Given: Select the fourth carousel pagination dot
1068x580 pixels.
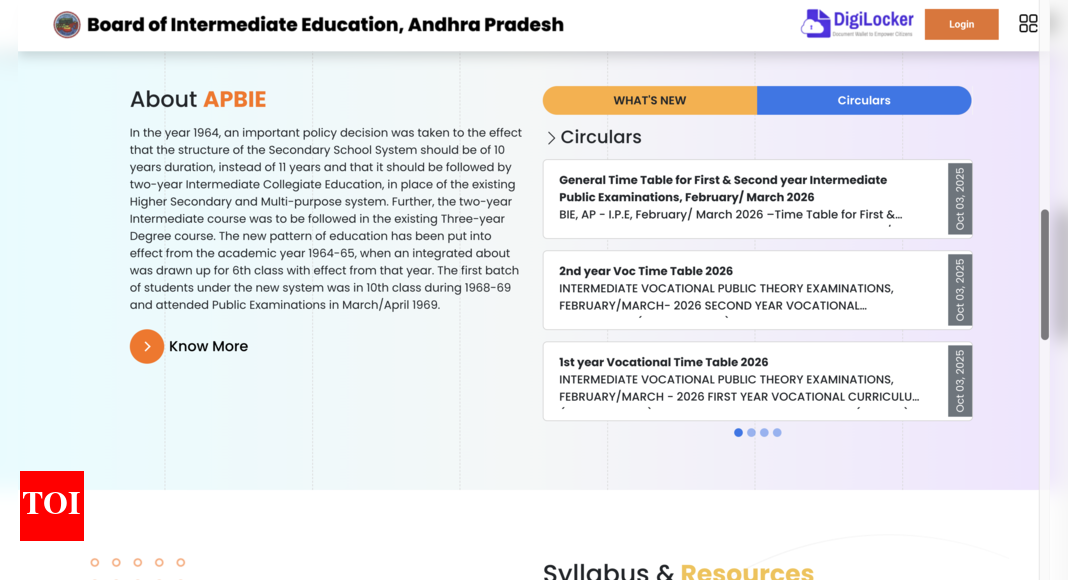Looking at the screenshot, I should click(x=777, y=433).
